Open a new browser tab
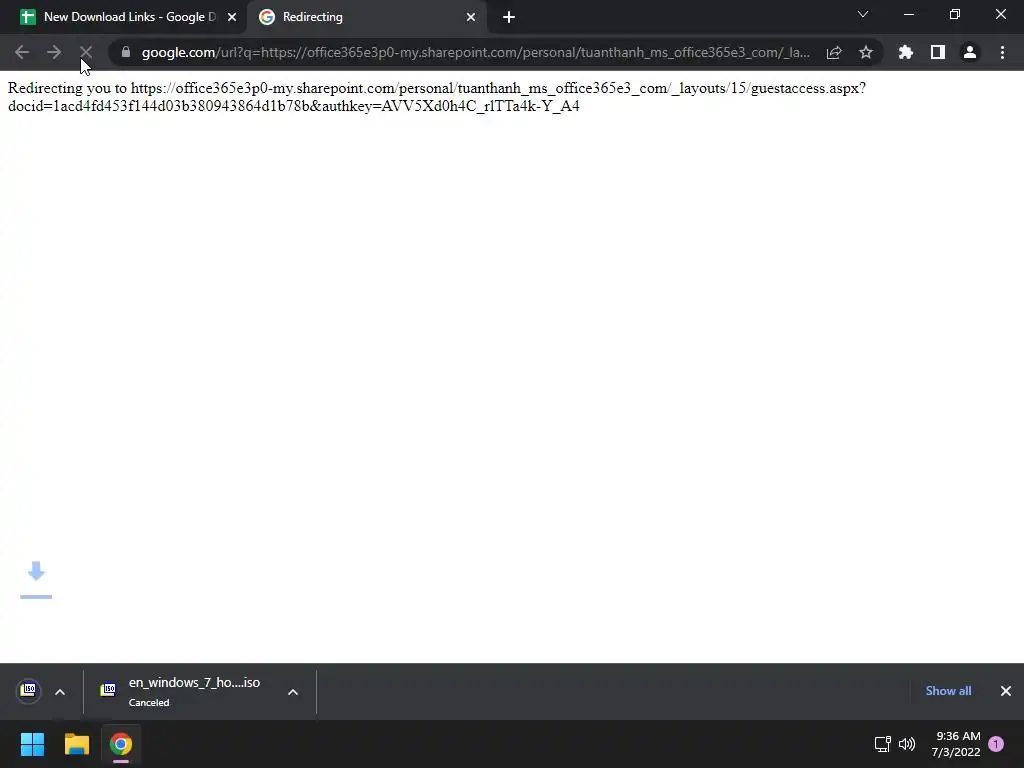The image size is (1024, 768). click(509, 17)
